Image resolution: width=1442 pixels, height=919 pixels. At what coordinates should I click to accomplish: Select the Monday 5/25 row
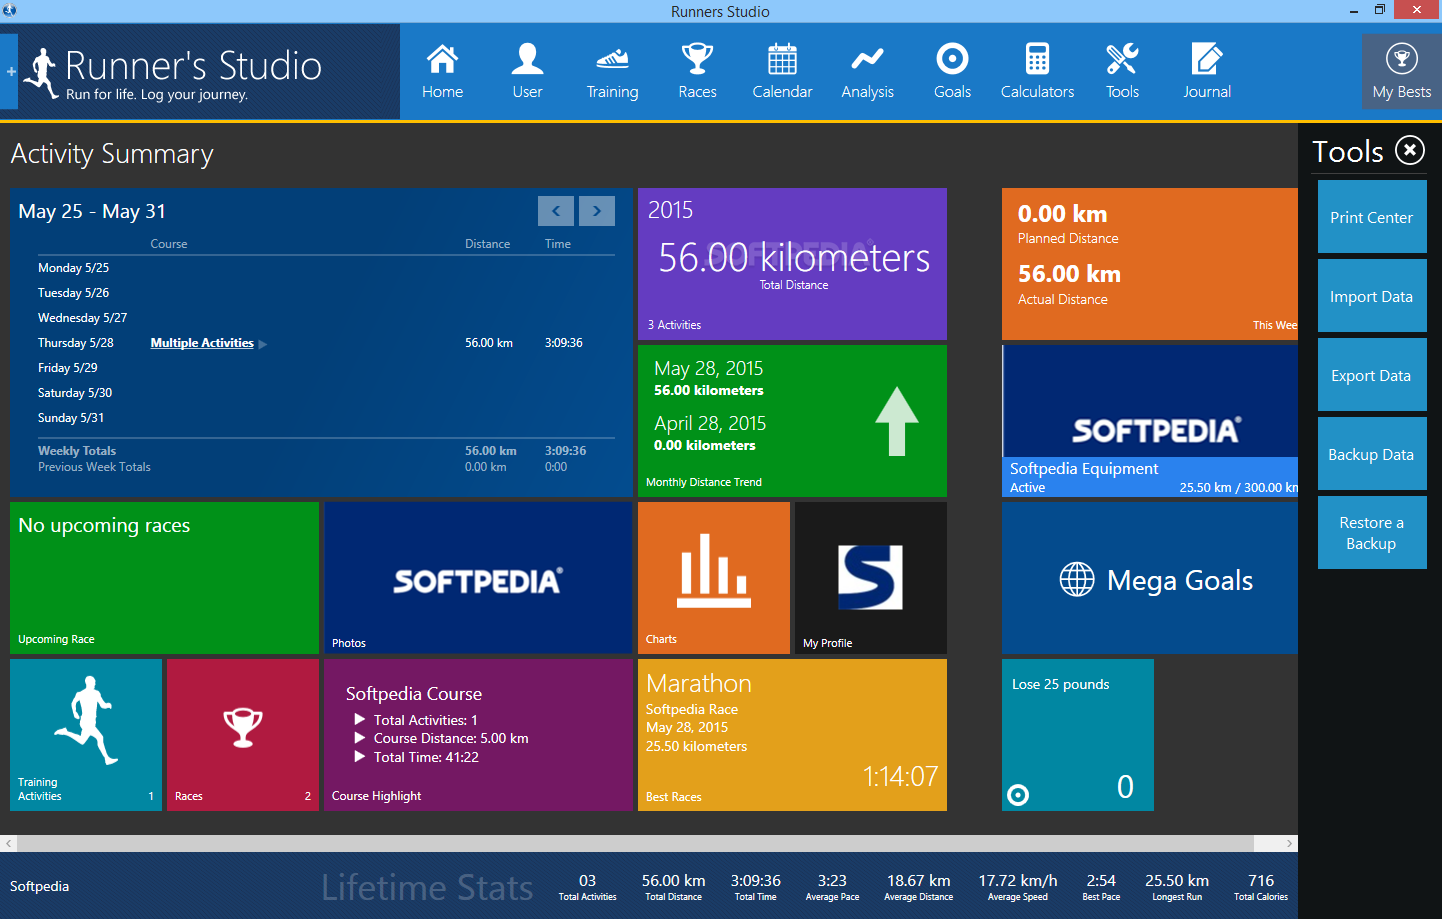[x=326, y=268]
